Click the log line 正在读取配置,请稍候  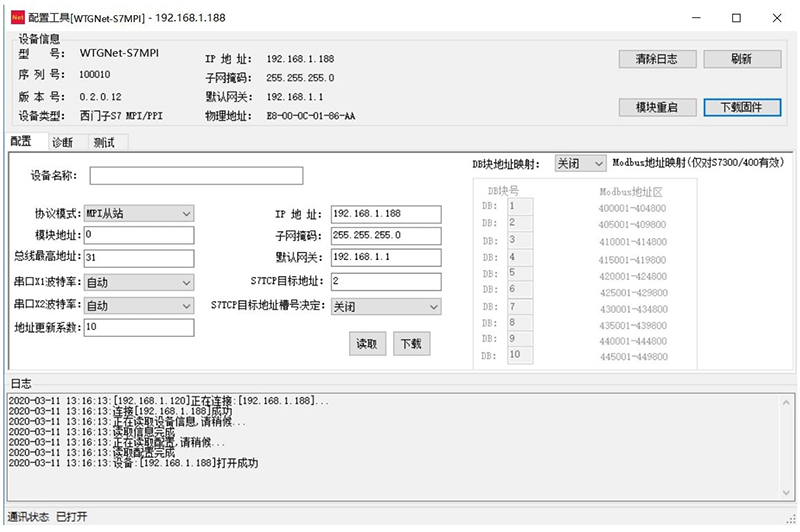click(117, 442)
